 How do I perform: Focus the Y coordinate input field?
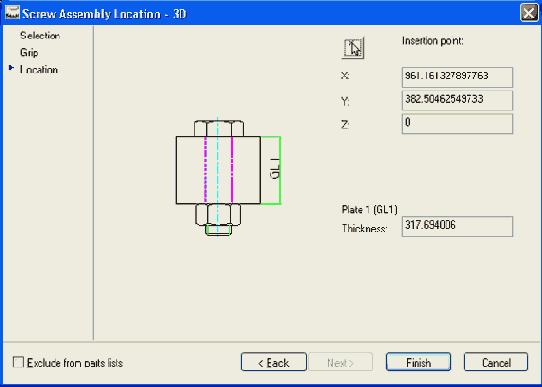pos(457,101)
